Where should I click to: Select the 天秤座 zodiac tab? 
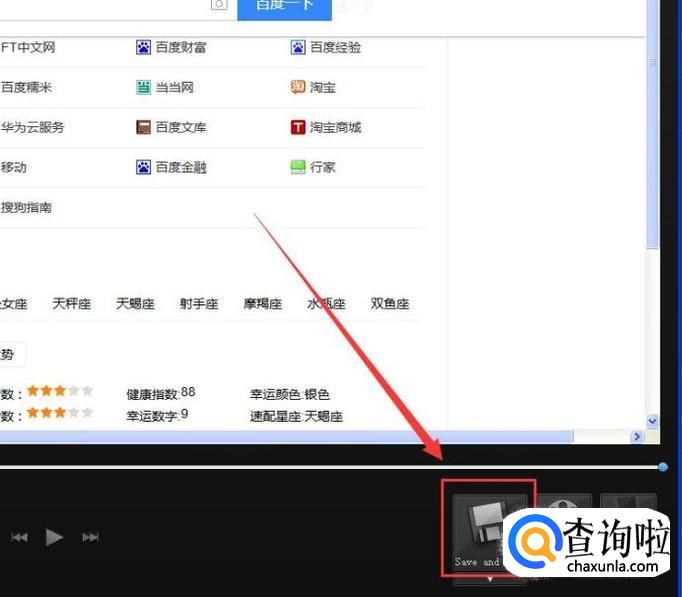click(x=72, y=304)
